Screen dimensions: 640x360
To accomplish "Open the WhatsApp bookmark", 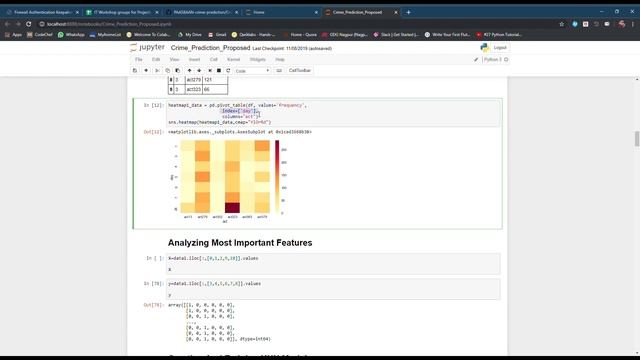I will coord(71,35).
